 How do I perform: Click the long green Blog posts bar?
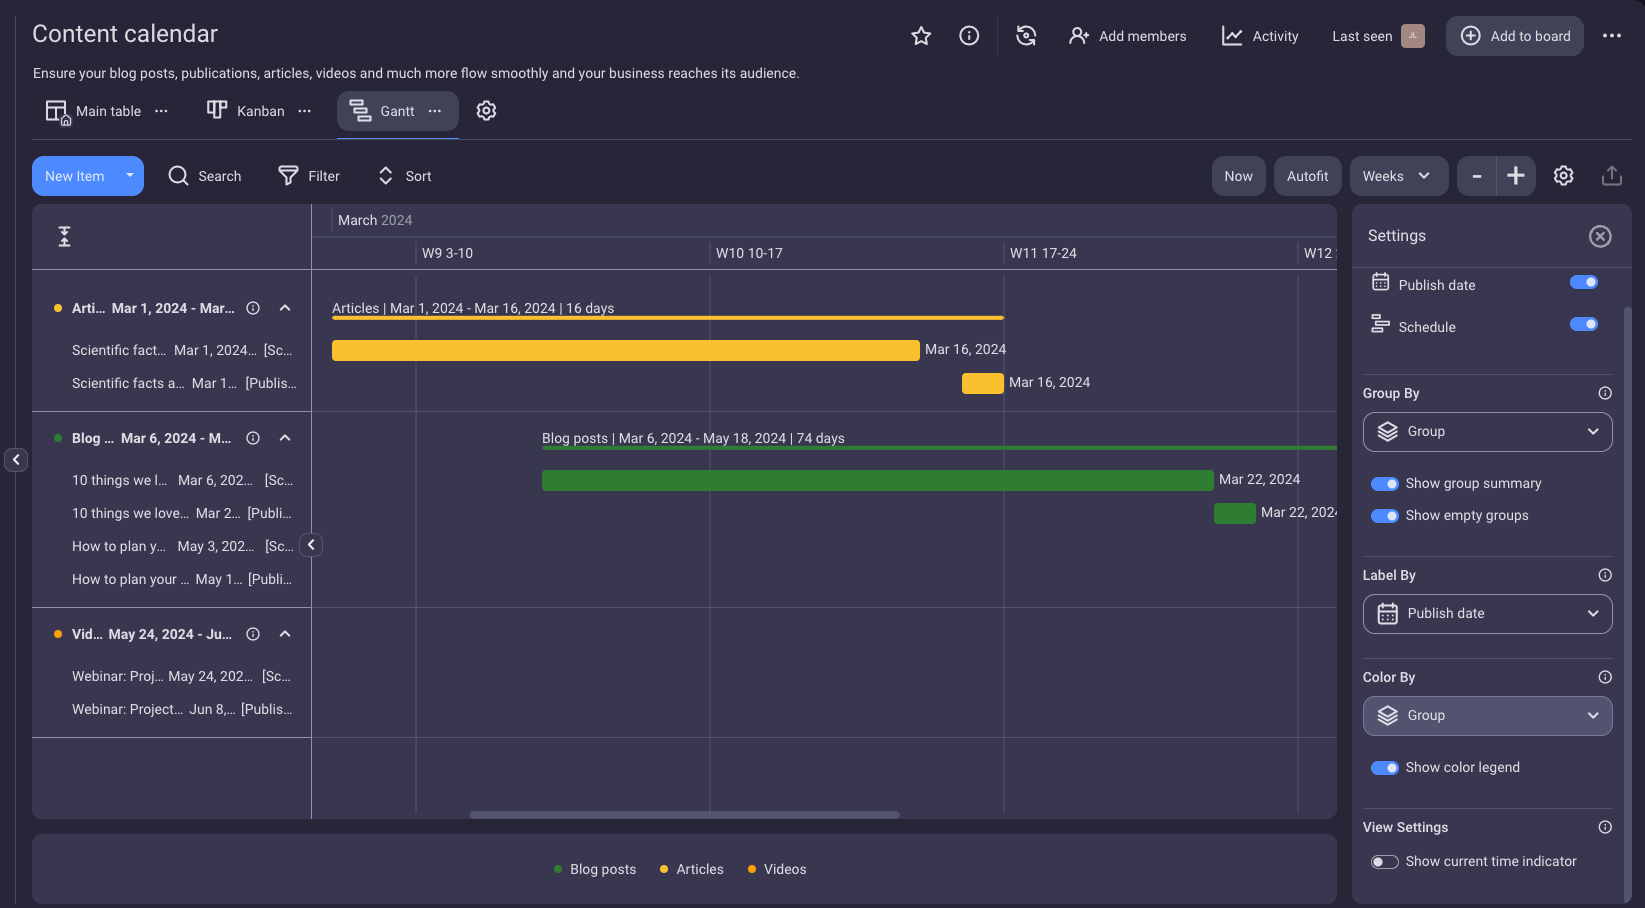pos(878,480)
